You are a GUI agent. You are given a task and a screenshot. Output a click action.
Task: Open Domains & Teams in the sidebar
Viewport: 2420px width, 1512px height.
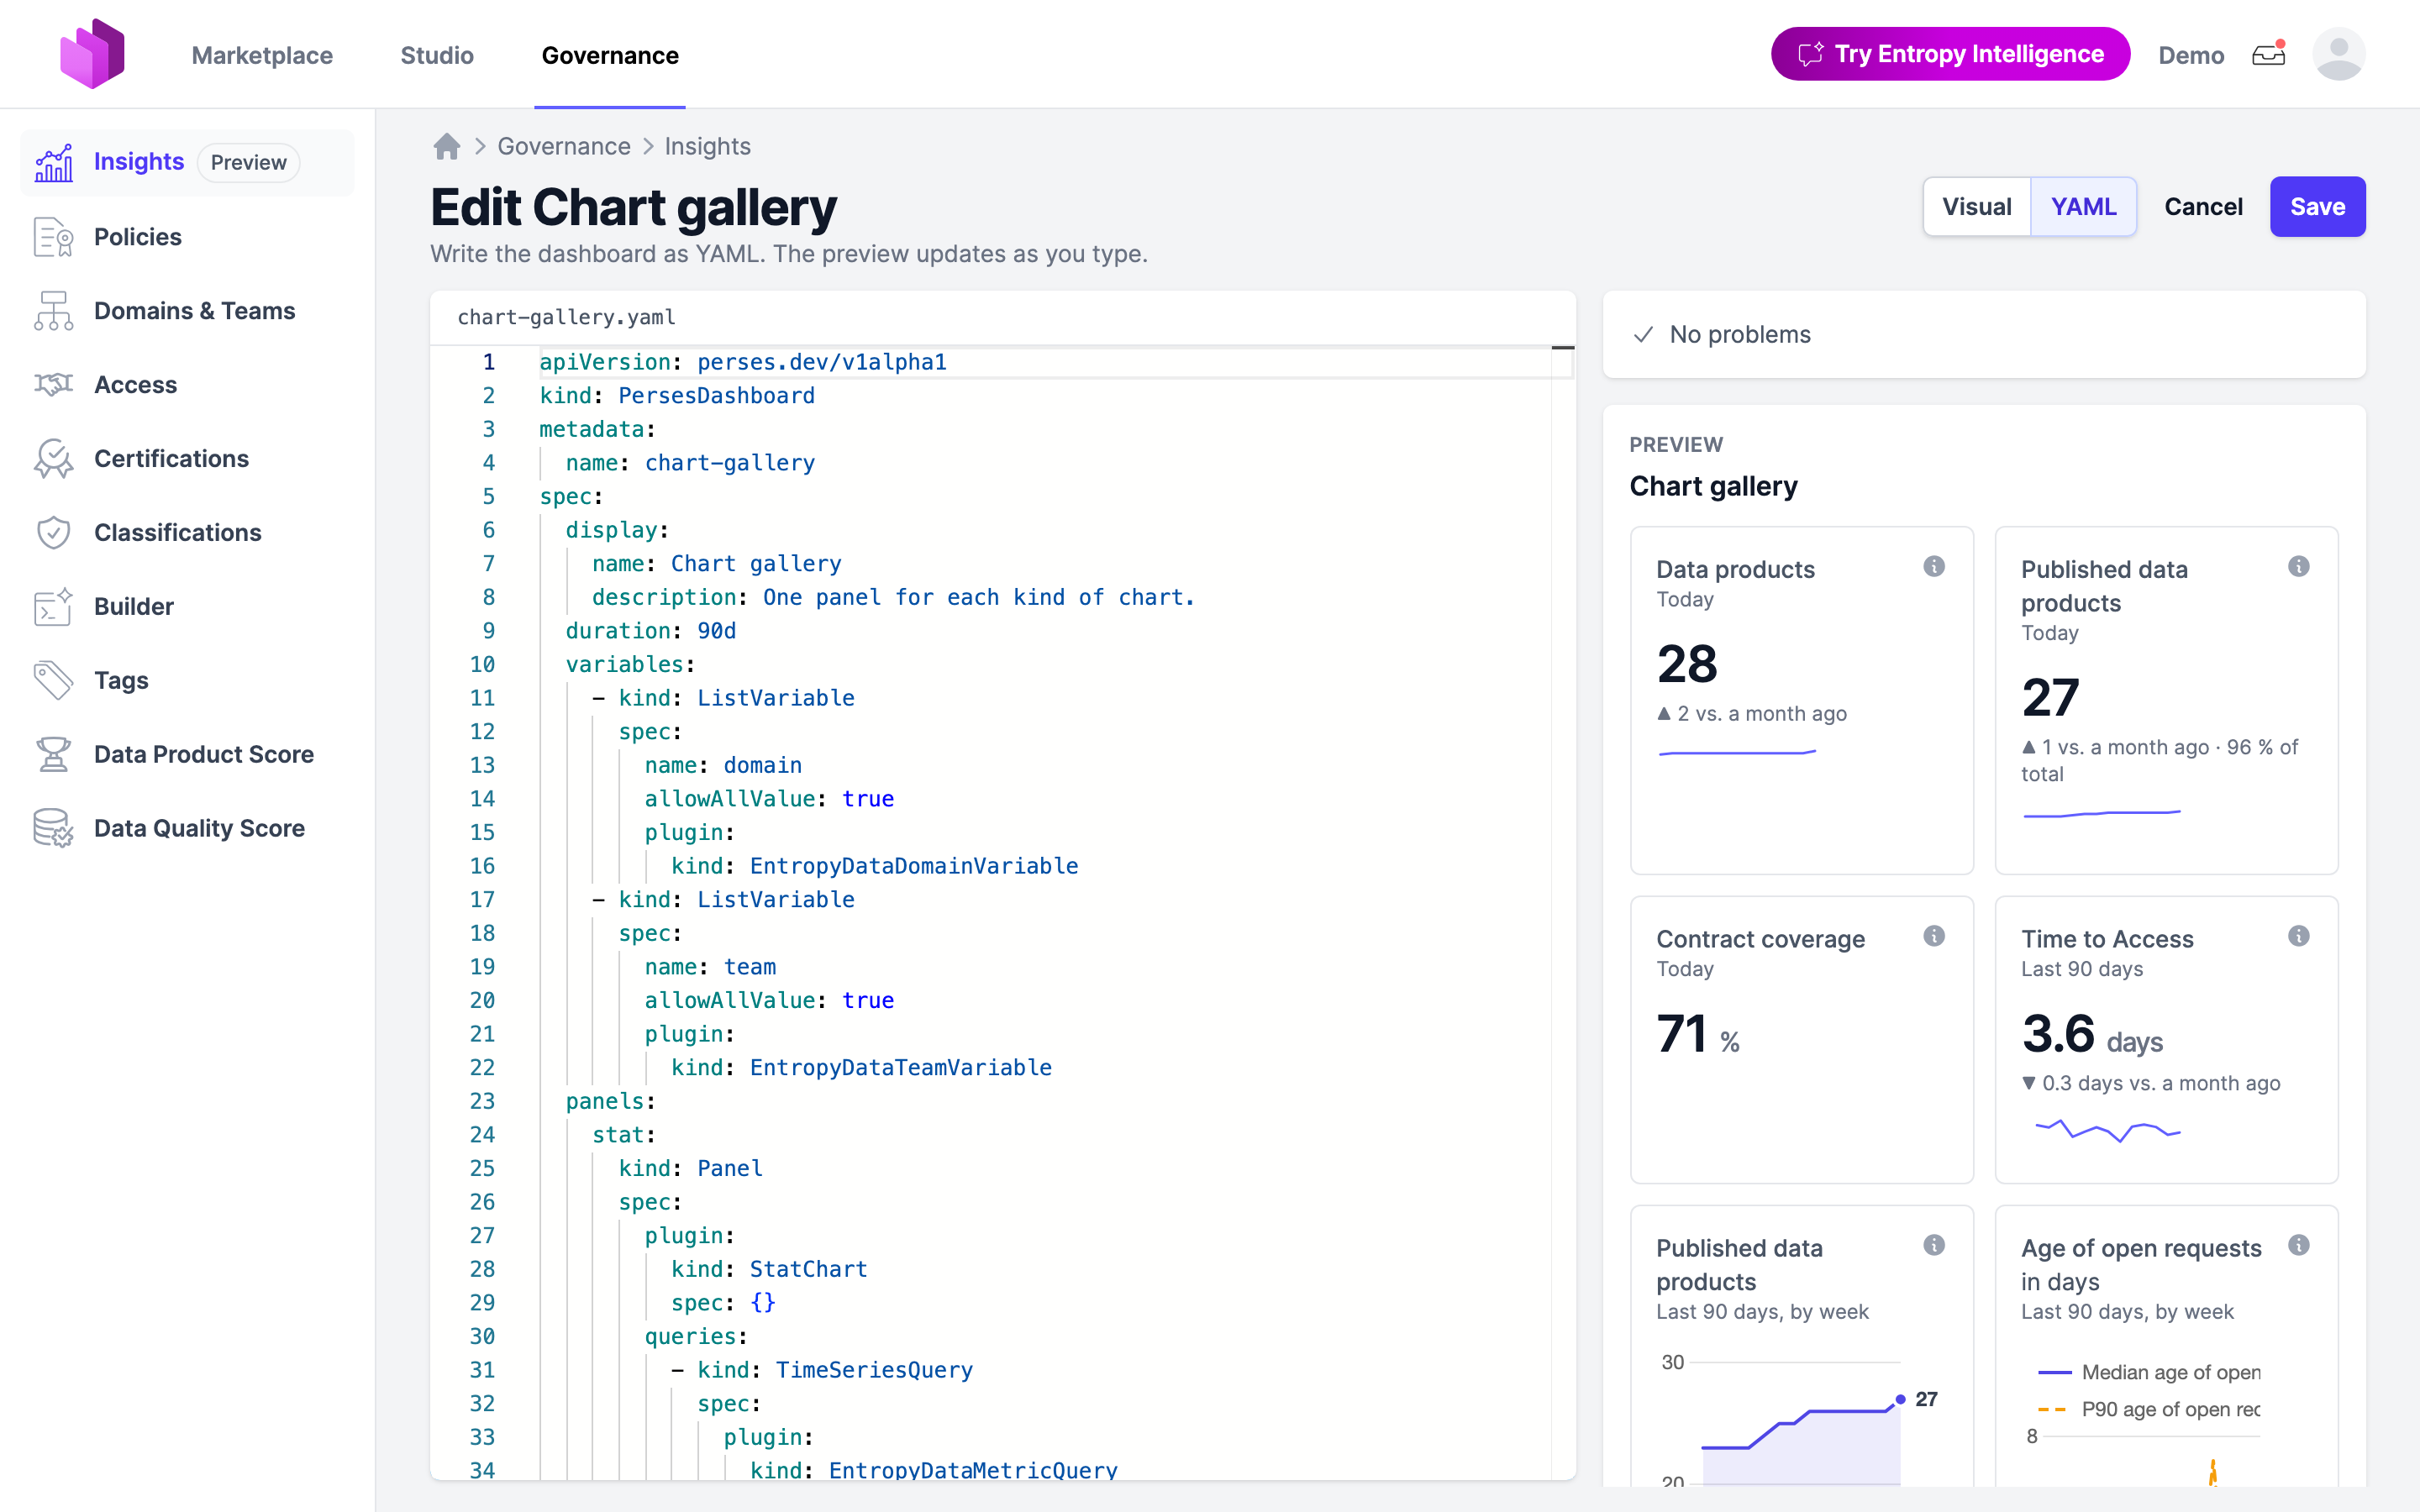click(187, 311)
